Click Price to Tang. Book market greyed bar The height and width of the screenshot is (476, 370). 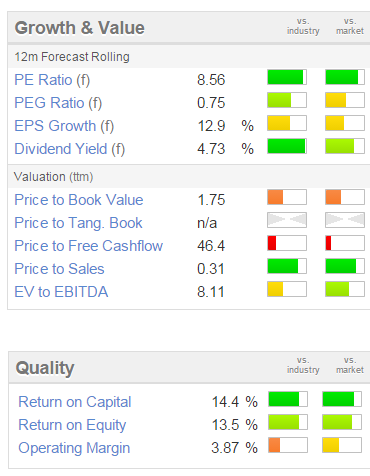click(345, 220)
